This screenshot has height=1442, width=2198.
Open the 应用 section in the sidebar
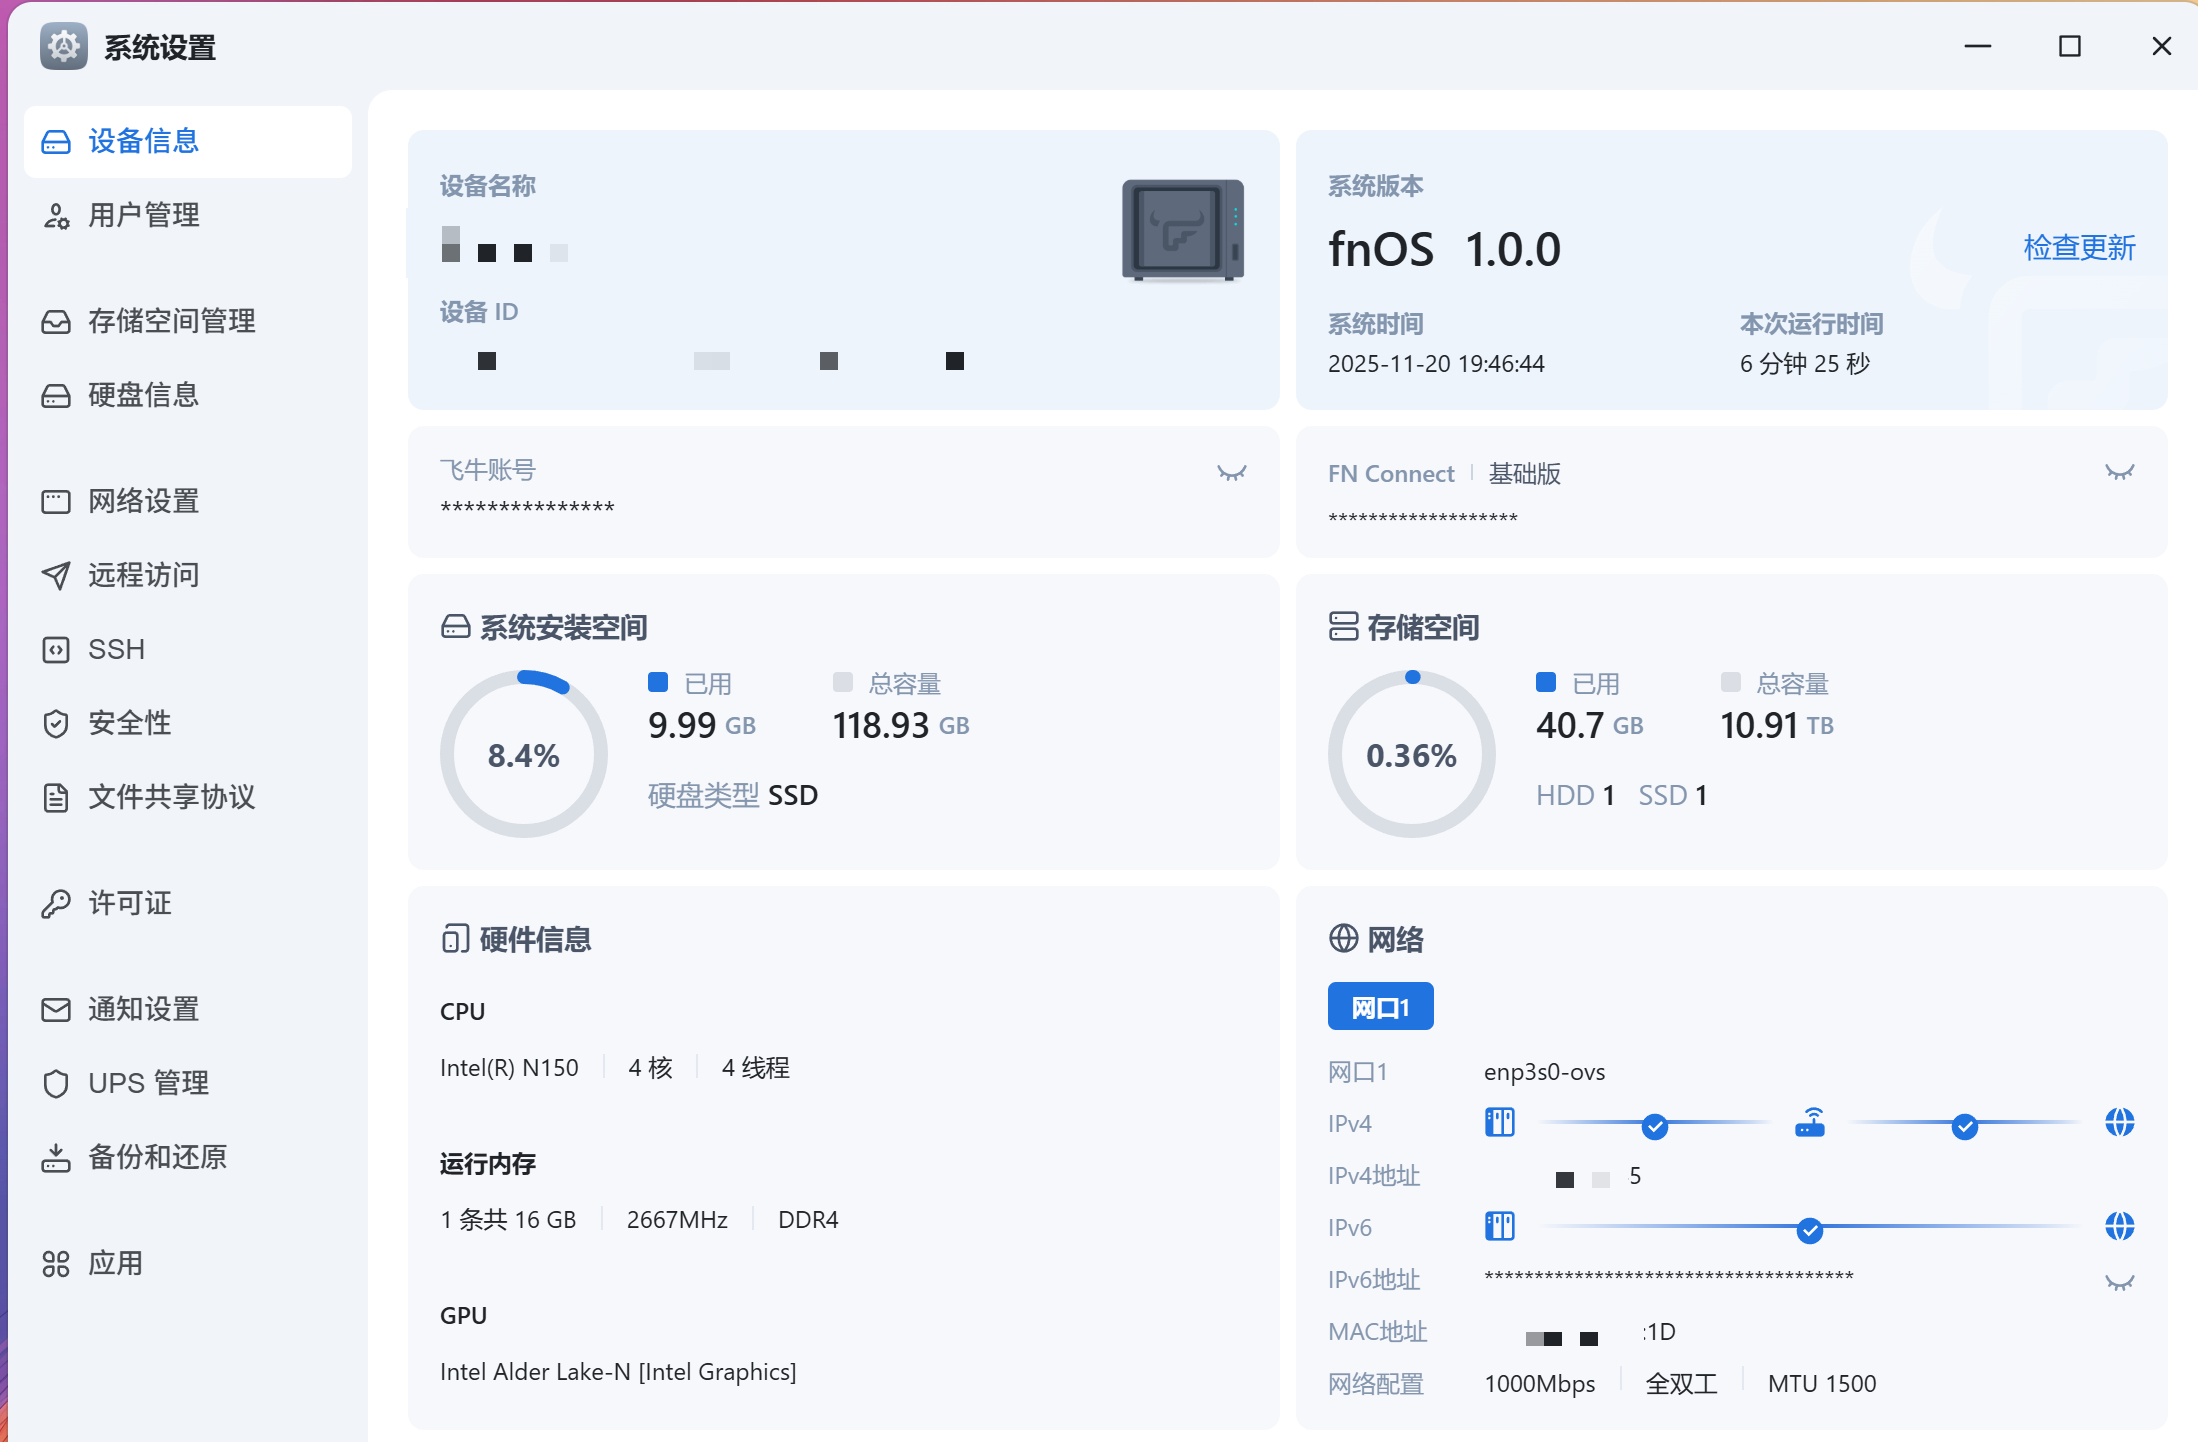coord(115,1264)
